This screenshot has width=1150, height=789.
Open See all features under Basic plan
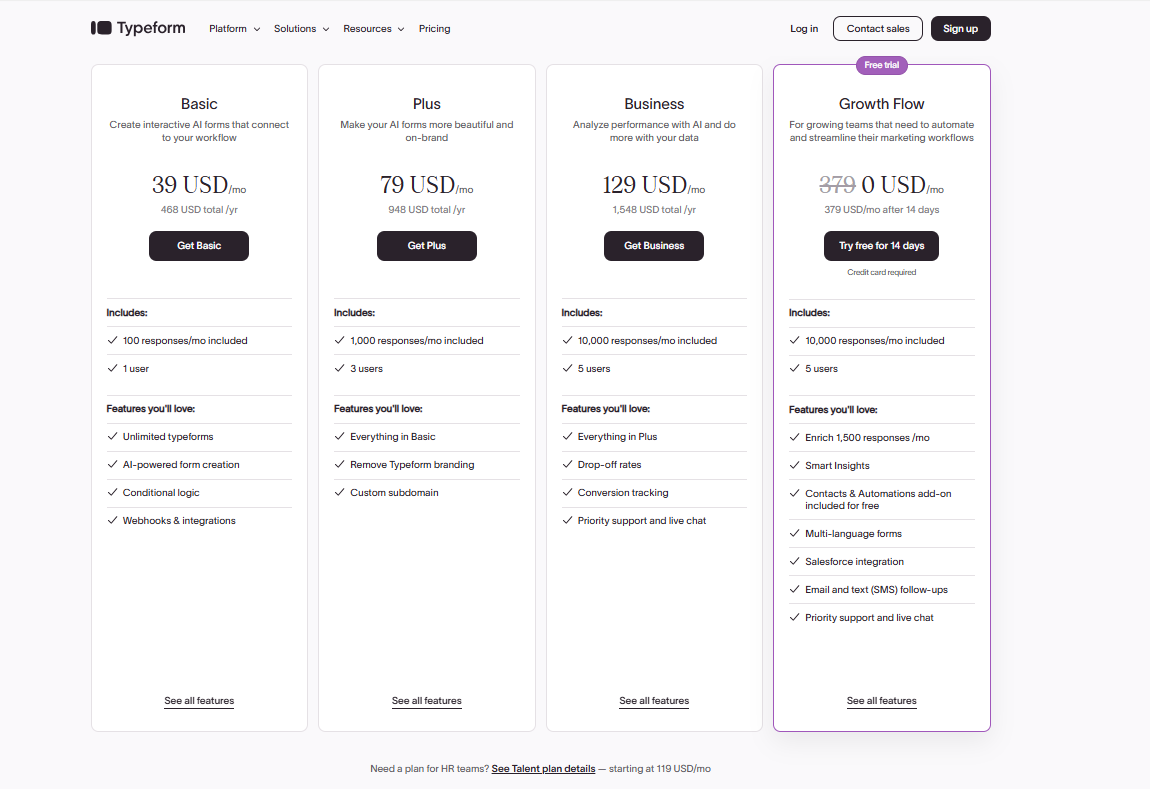pyautogui.click(x=199, y=700)
